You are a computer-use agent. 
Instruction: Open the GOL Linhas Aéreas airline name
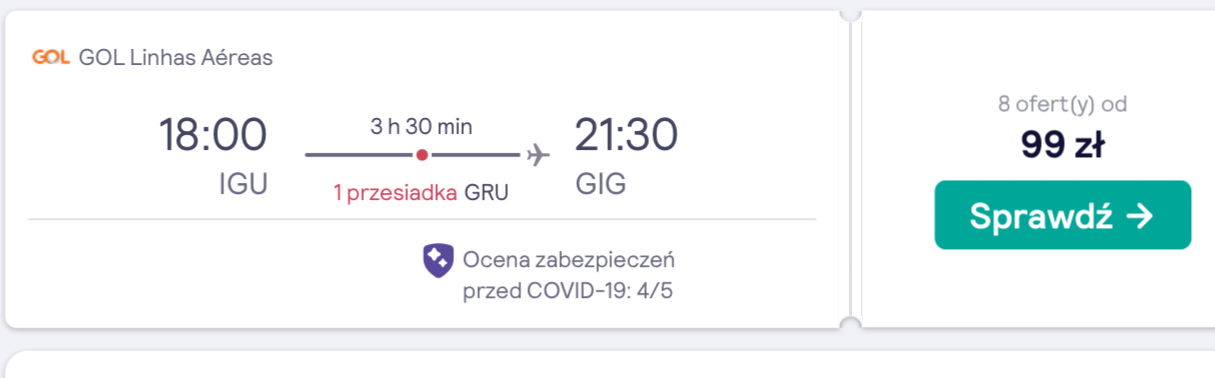[176, 58]
